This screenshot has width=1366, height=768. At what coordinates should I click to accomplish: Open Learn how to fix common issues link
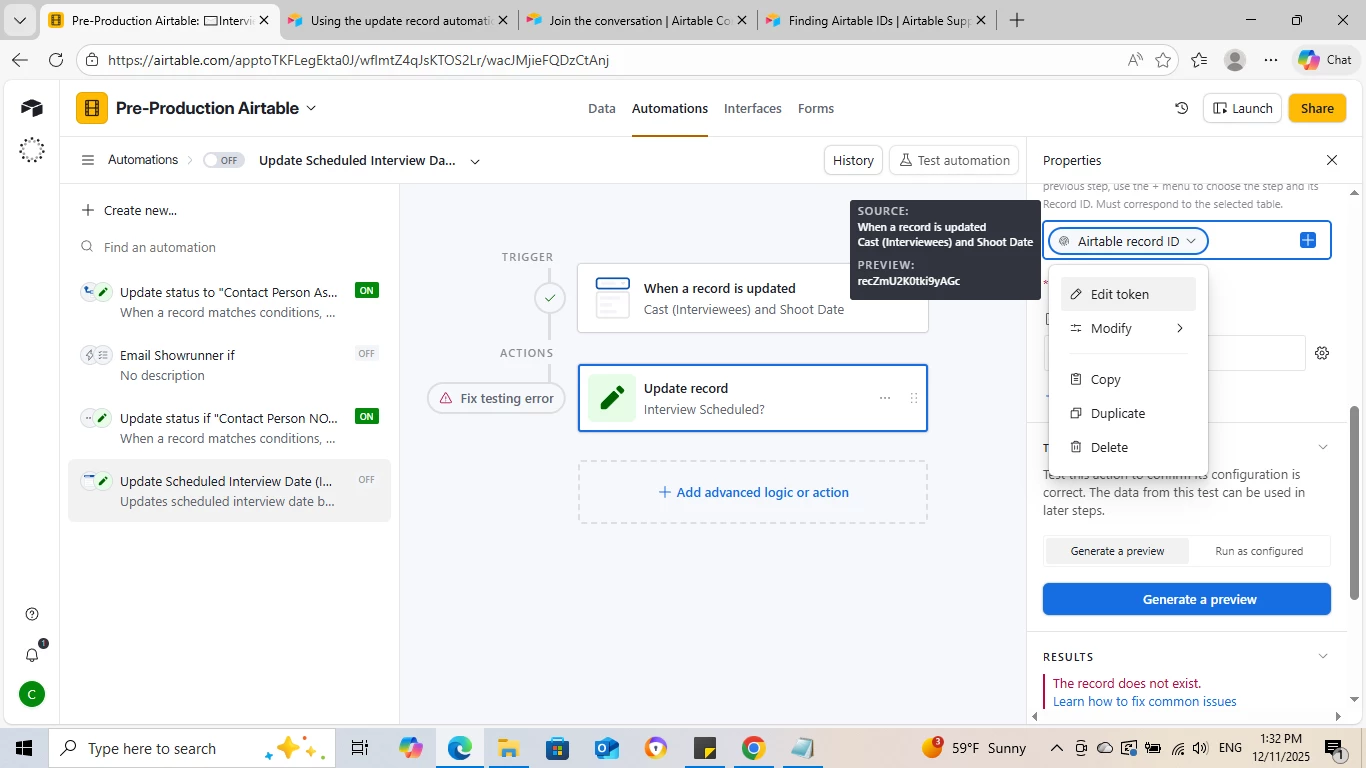1144,701
